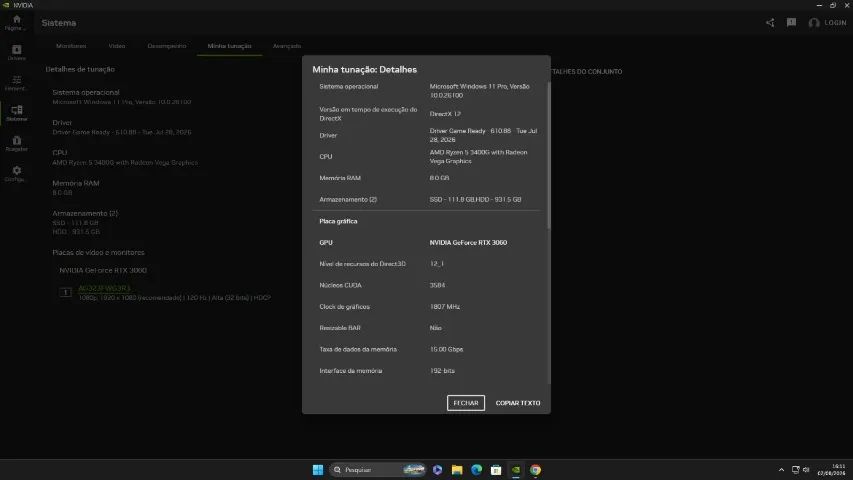Click the Memória RAM 8.0 GB value in dialog
853x480 pixels.
[x=439, y=178]
